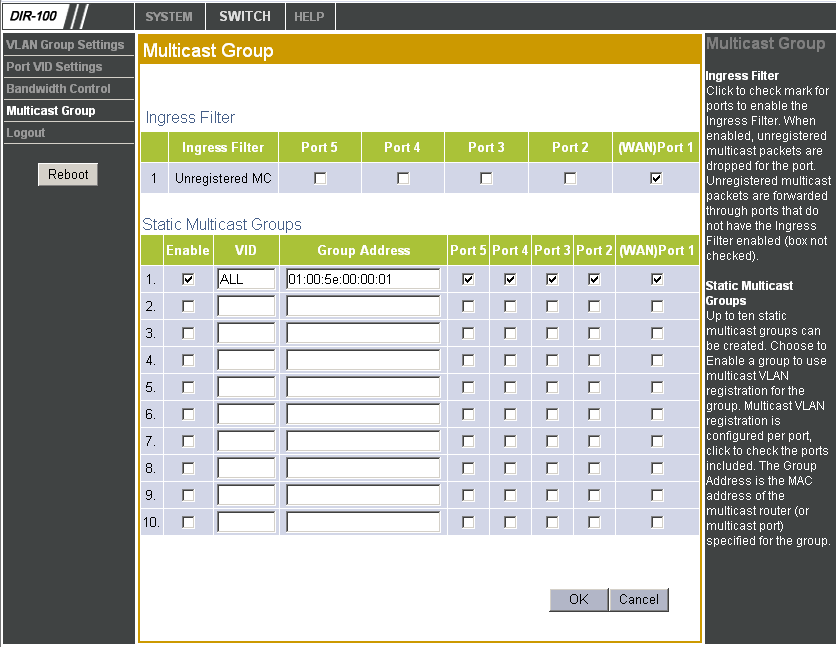Check Enable for static group 8
This screenshot has height=647, width=836.
(x=188, y=468)
